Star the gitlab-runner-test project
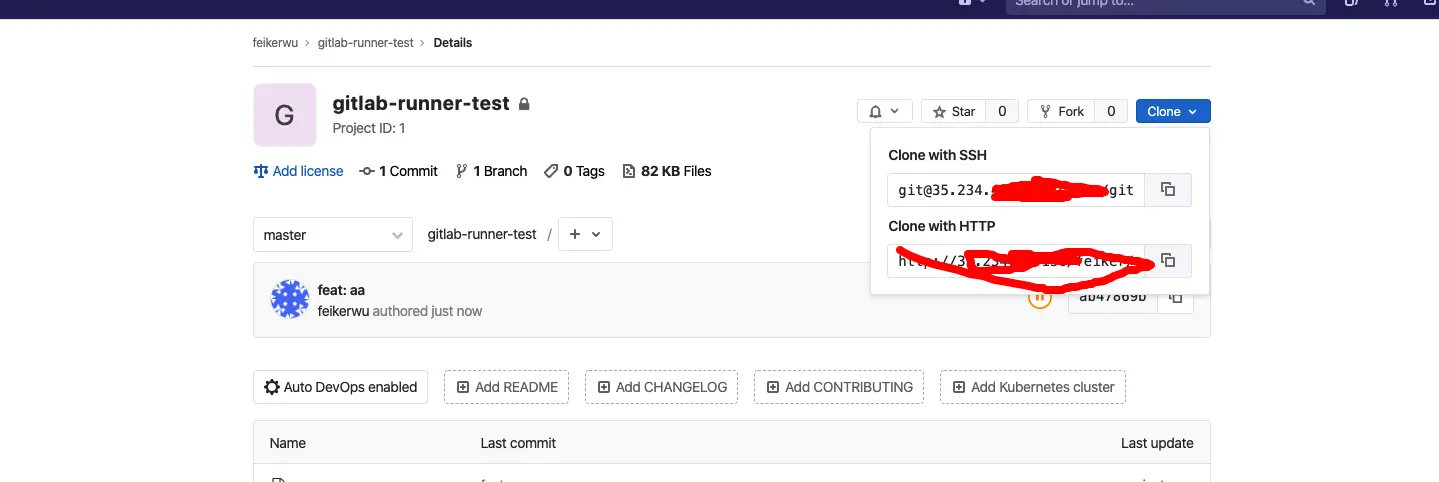1439x482 pixels. coord(953,112)
